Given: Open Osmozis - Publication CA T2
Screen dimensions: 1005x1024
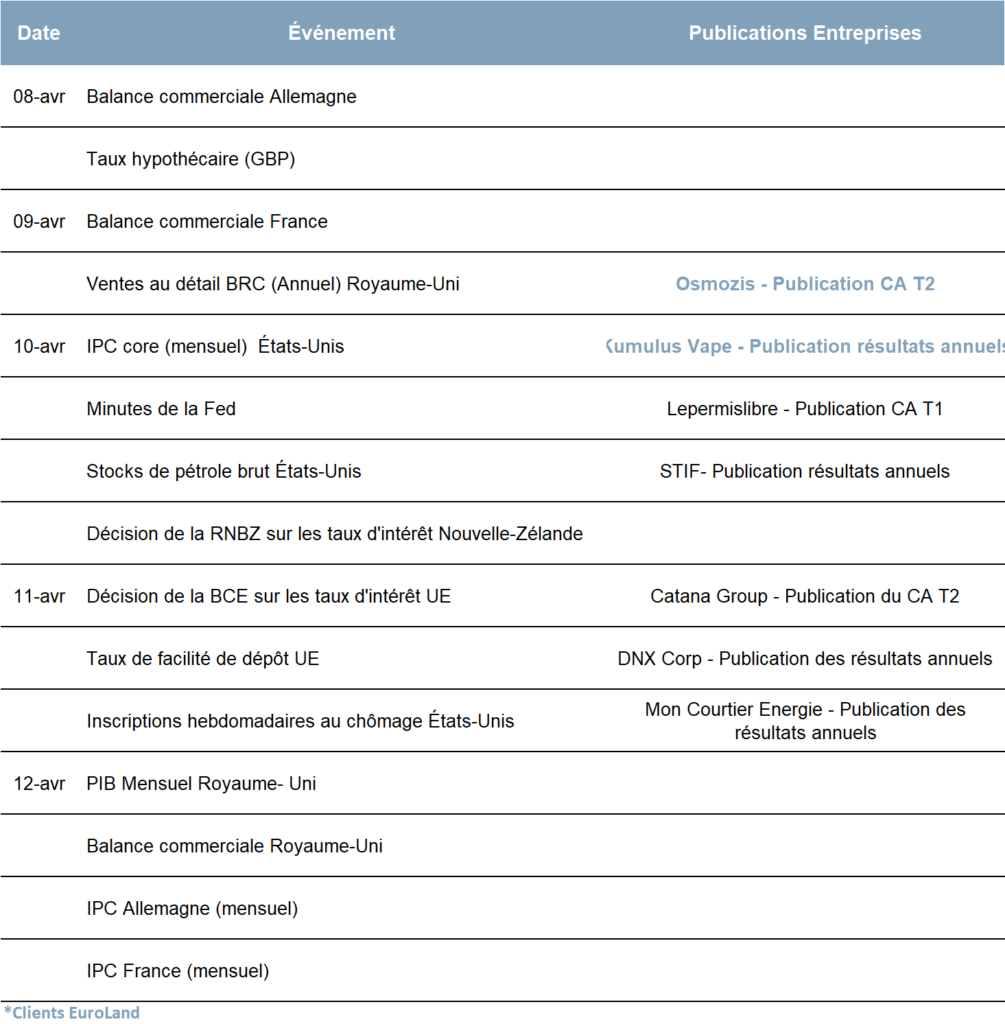Looking at the screenshot, I should tap(805, 284).
